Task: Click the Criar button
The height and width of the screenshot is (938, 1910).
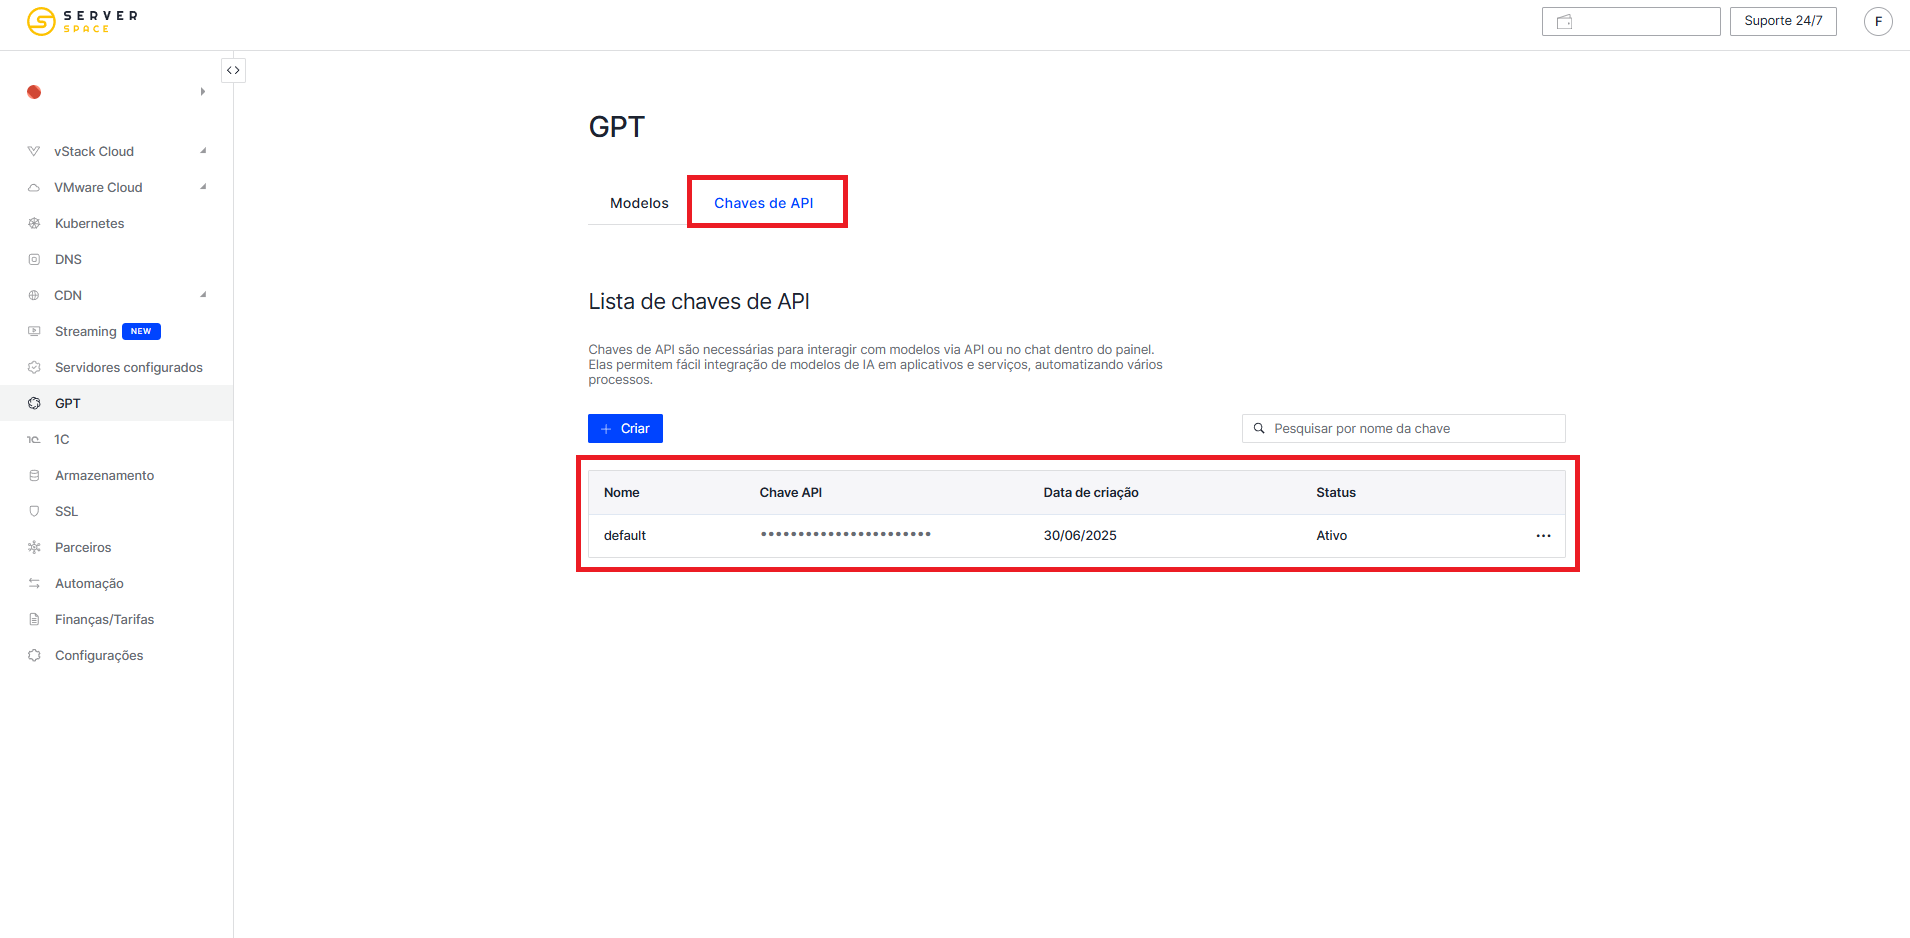Action: click(625, 428)
